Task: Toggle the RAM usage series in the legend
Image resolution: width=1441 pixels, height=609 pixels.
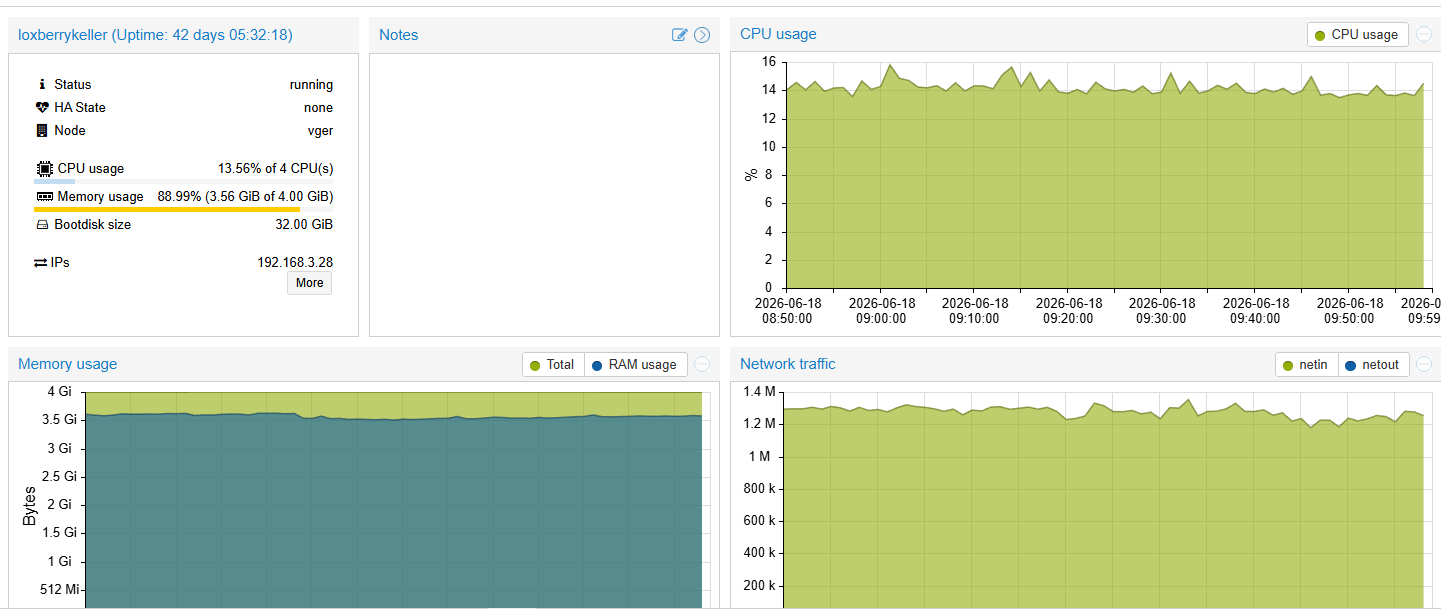Action: [x=634, y=365]
